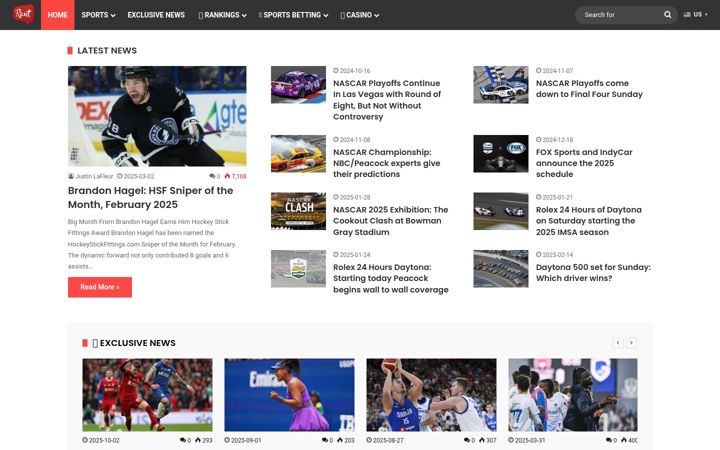Open Rolex 24 badge thumbnail
The height and width of the screenshot is (450, 720).
pos(298,269)
